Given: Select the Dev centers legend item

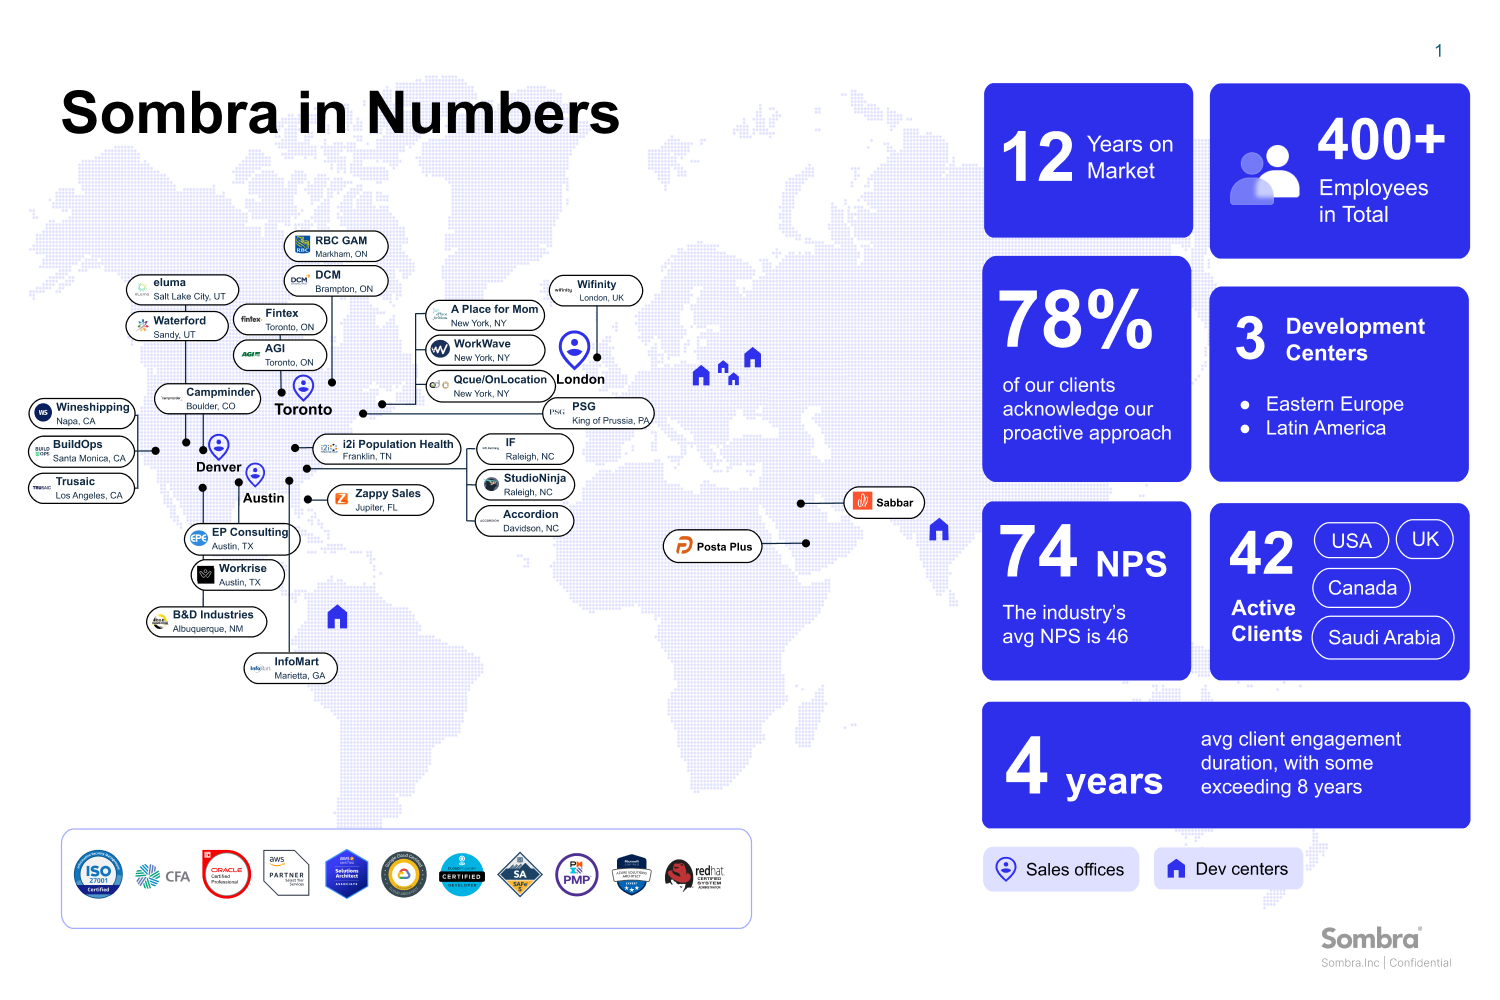Looking at the screenshot, I should click(1228, 869).
